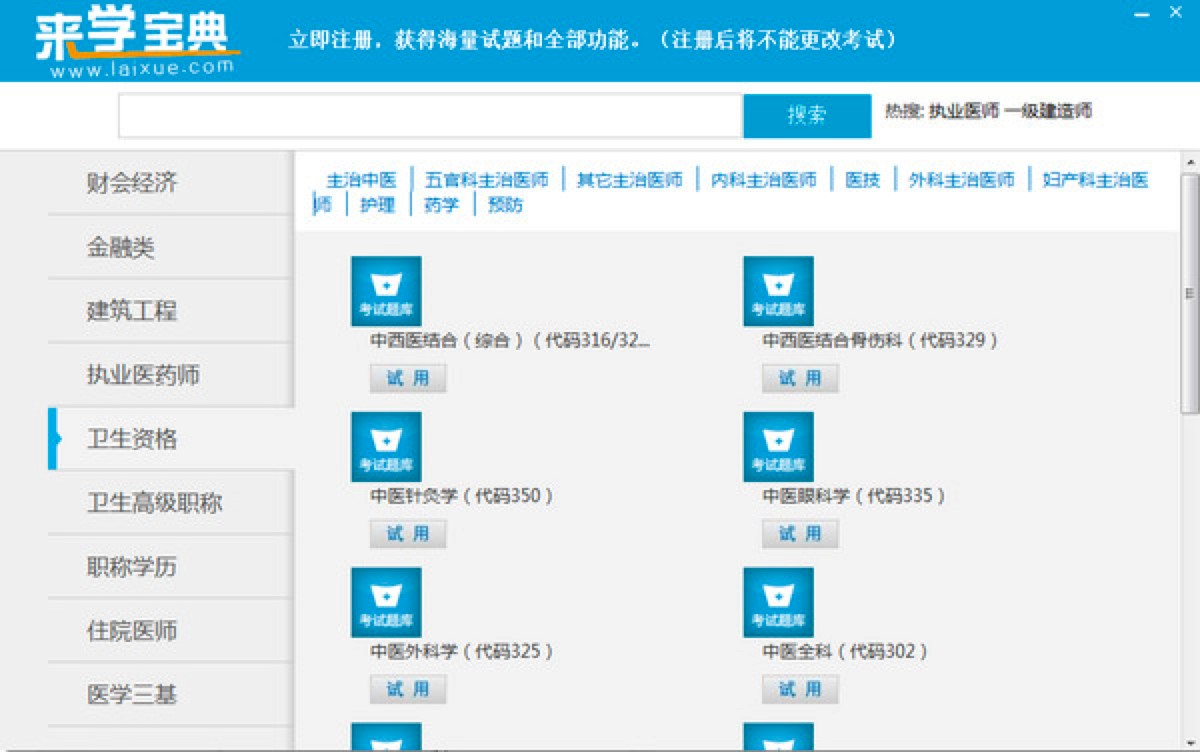Open the 预防 subcategory link

pyautogui.click(x=505, y=206)
